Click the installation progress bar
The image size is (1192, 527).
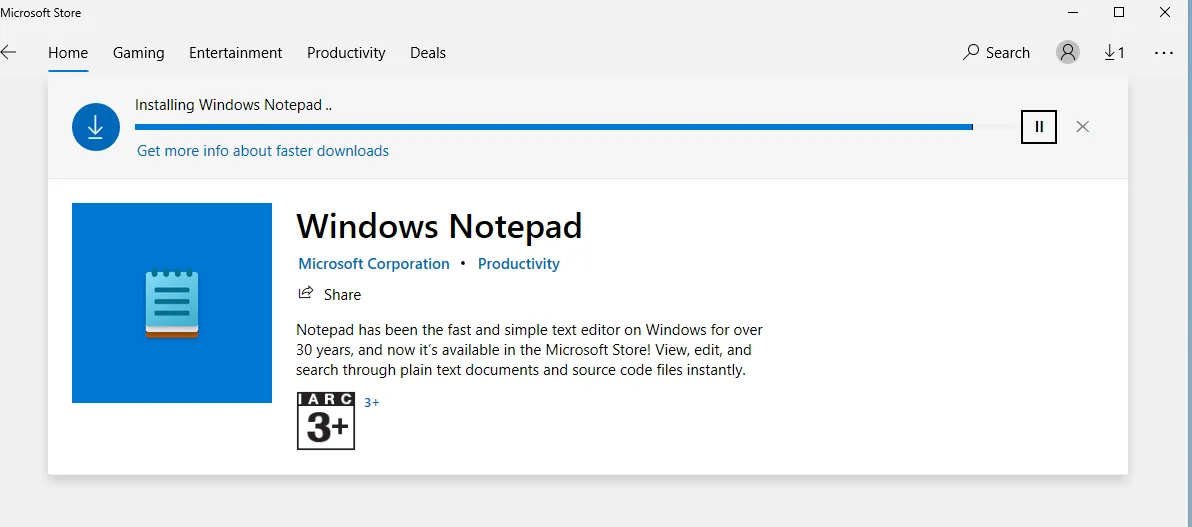pos(576,127)
